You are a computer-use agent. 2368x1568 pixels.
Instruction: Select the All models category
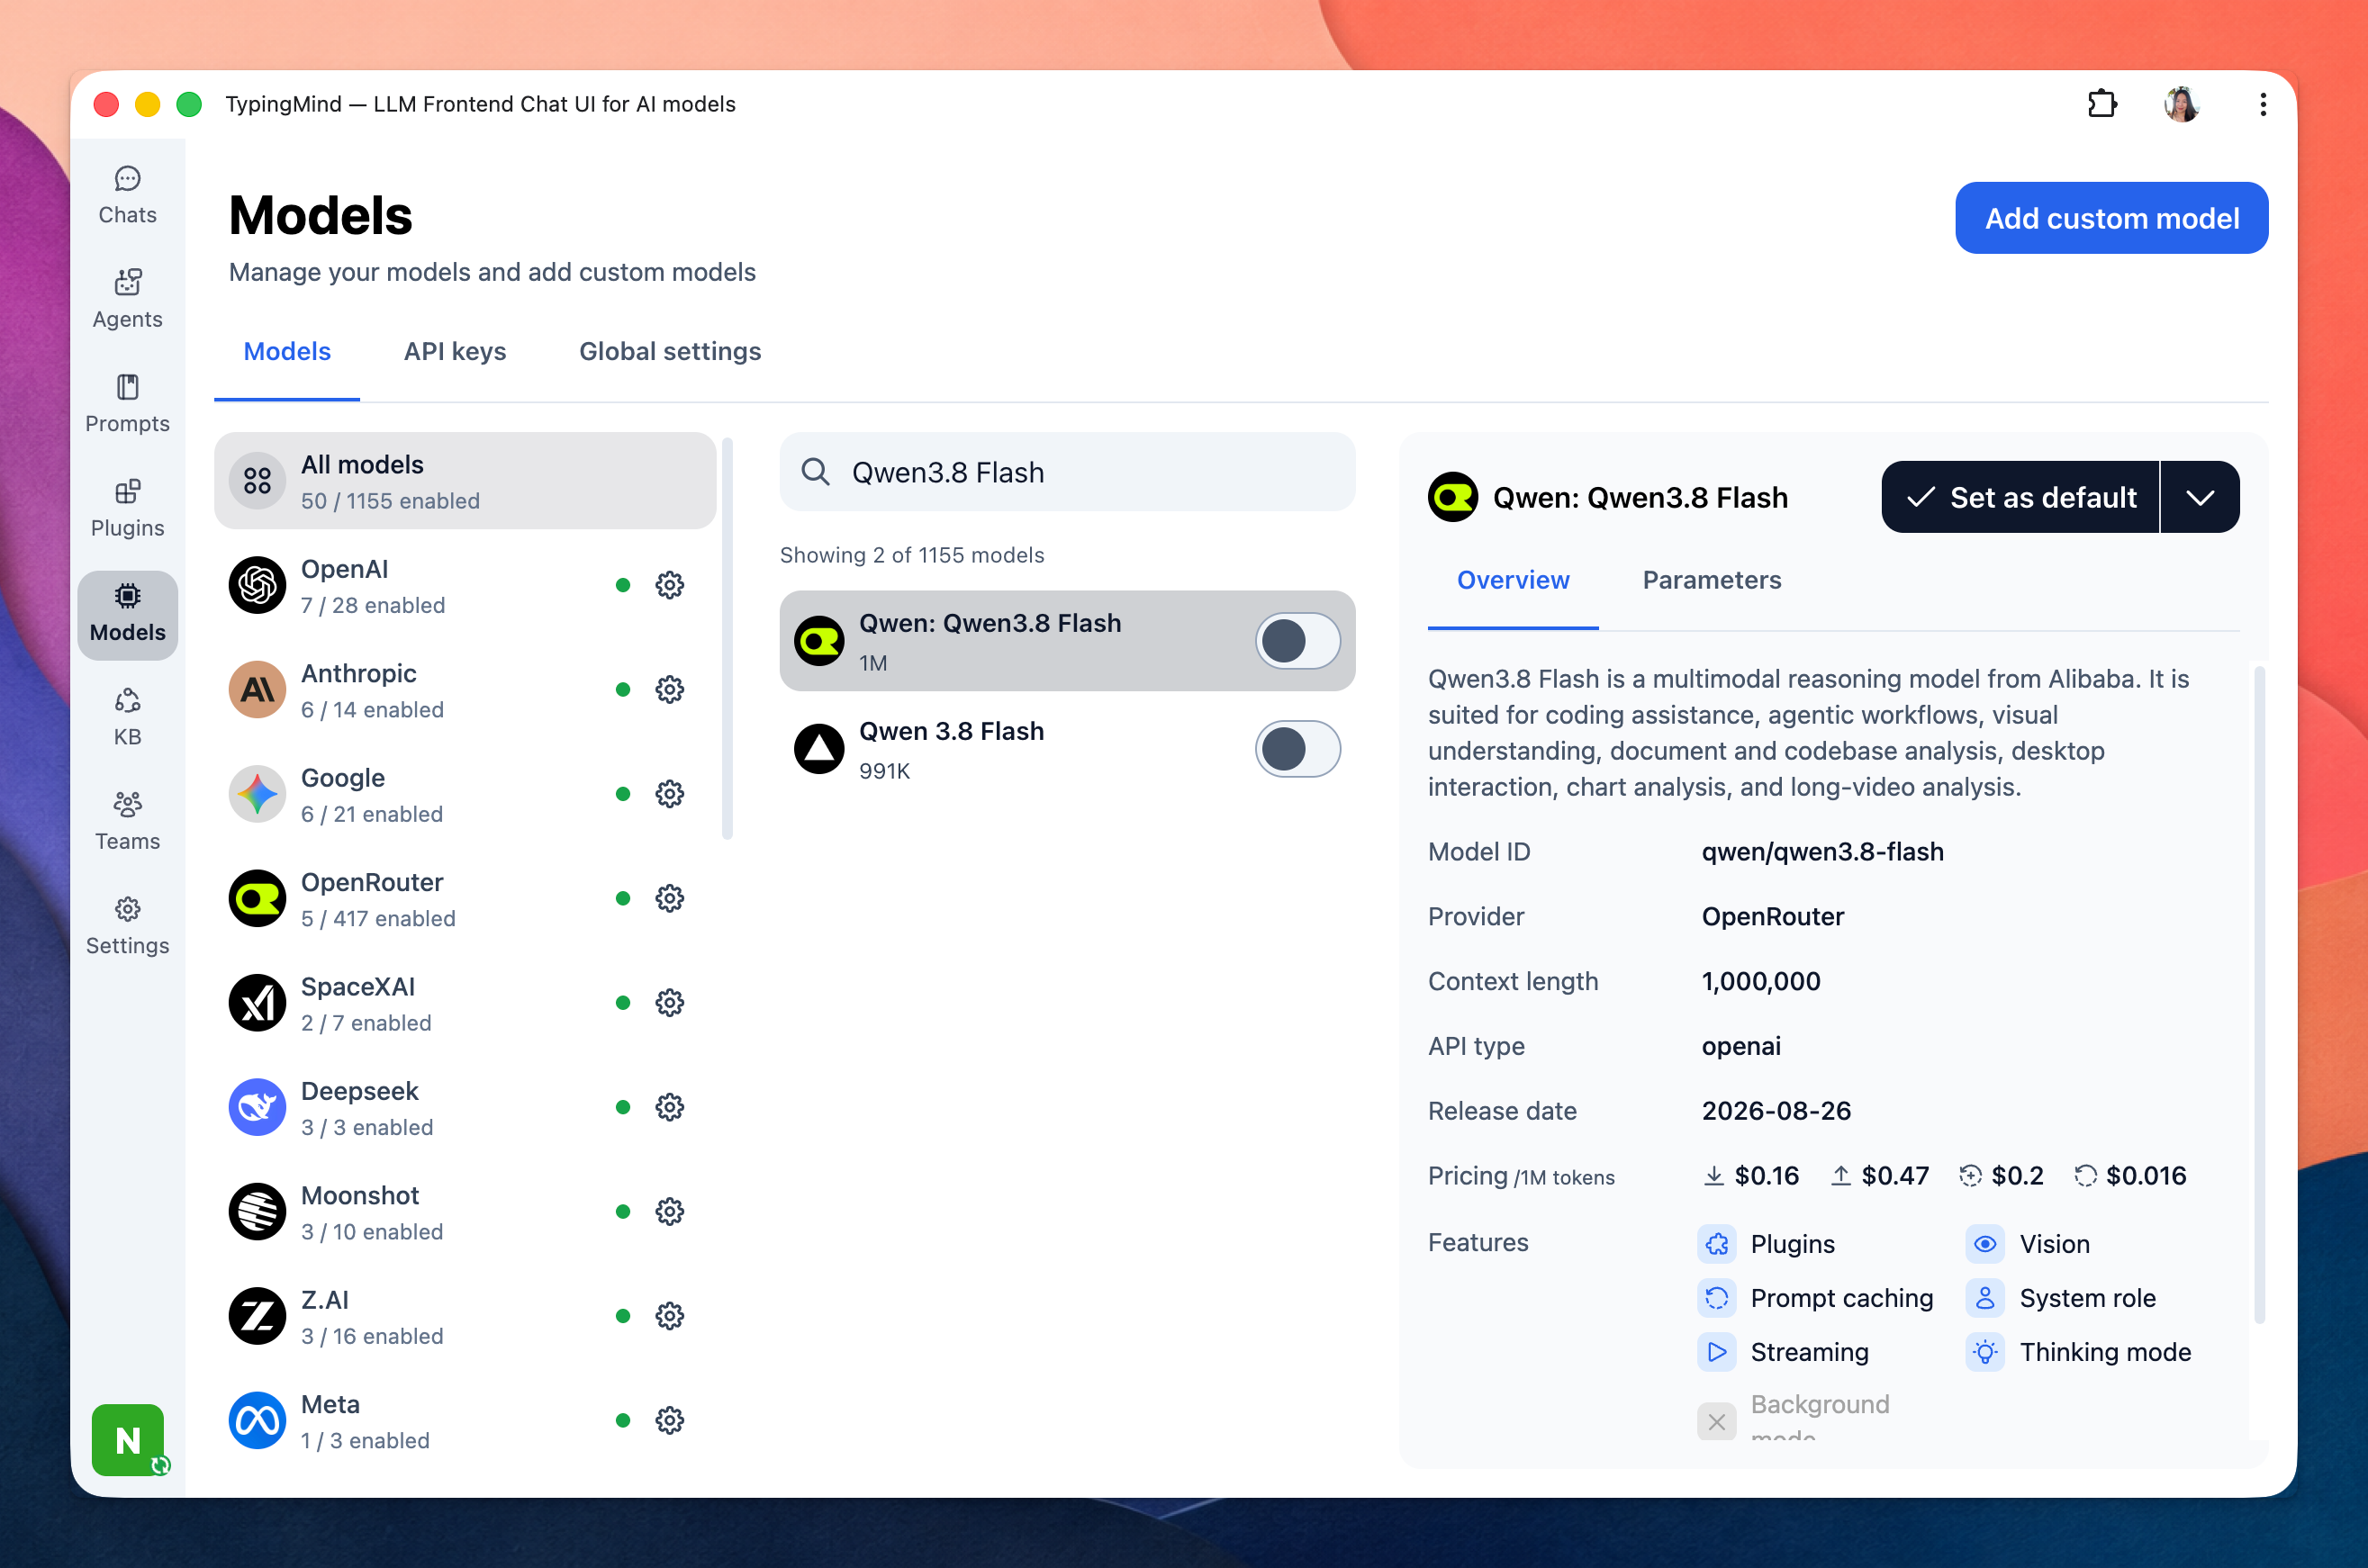point(465,481)
